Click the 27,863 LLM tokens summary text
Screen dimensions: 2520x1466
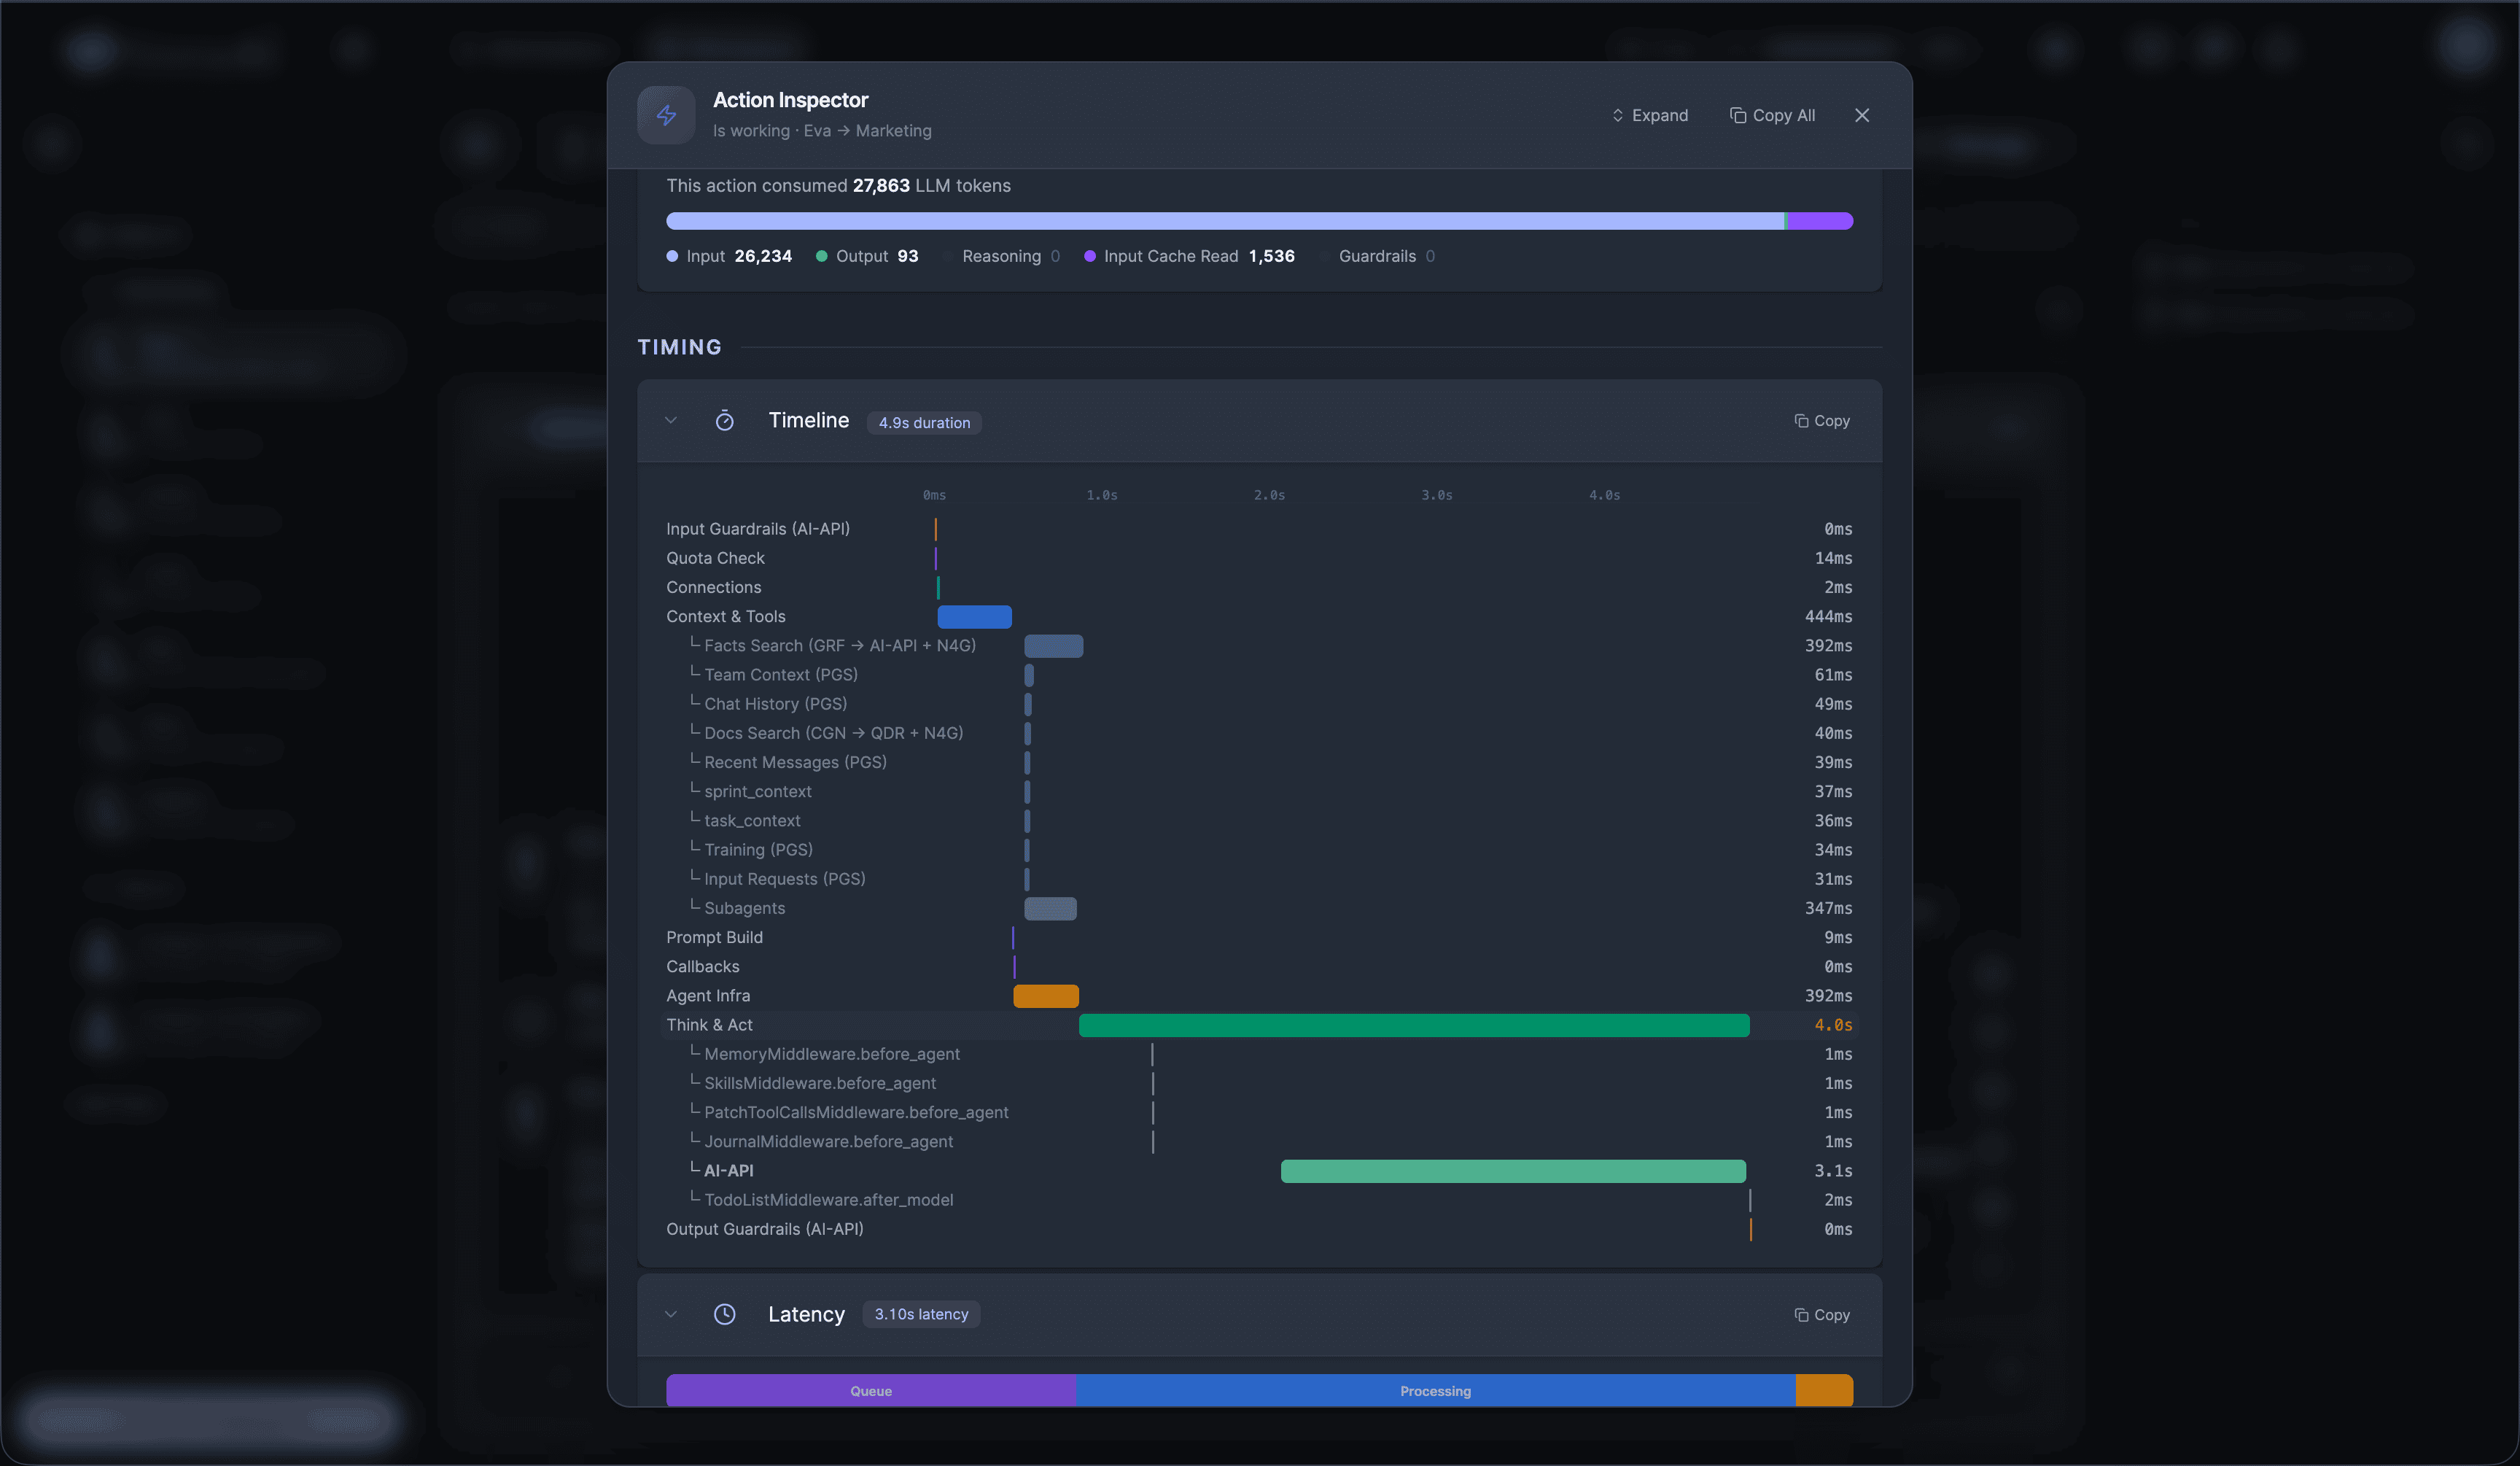pyautogui.click(x=838, y=186)
